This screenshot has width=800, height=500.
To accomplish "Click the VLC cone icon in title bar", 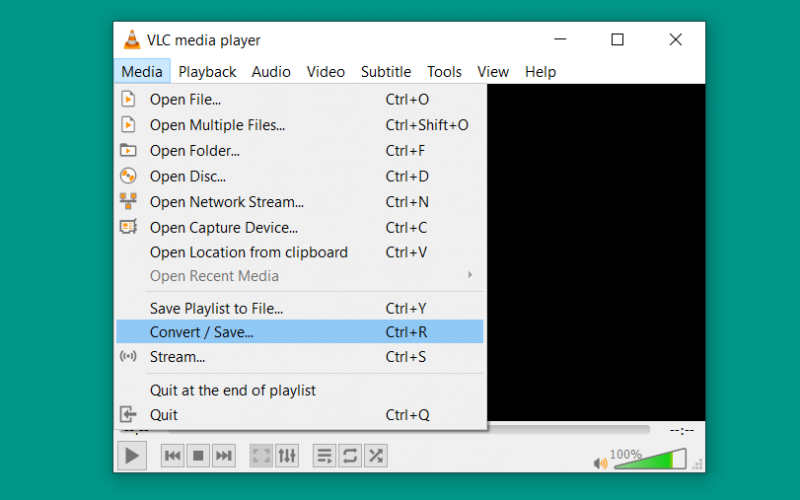I will [132, 40].
